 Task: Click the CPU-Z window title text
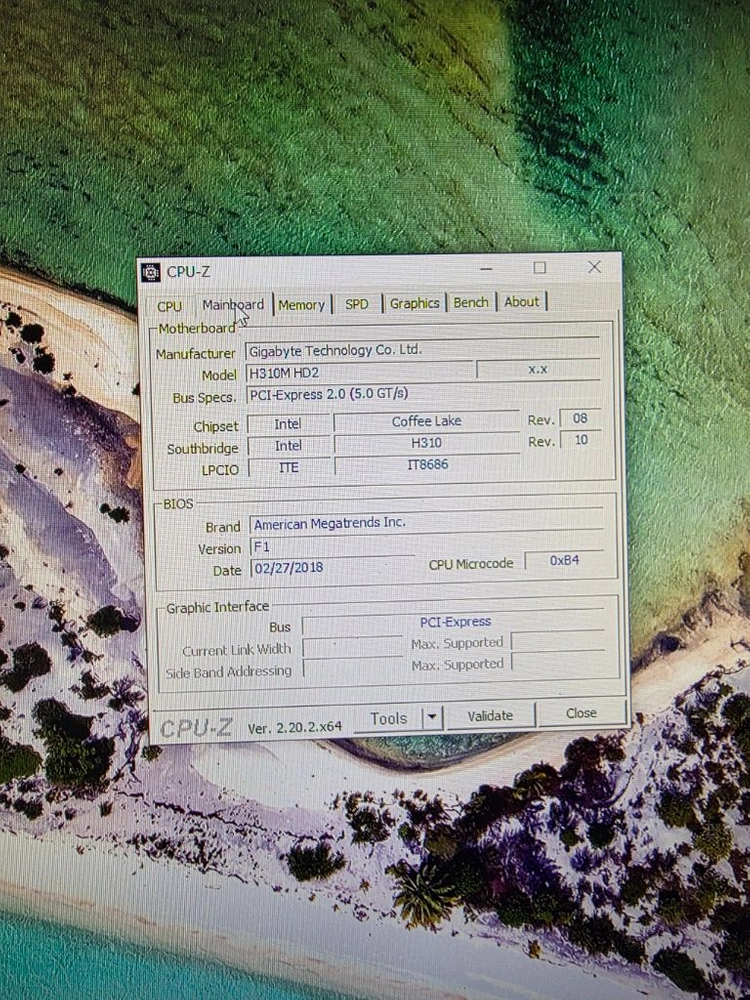pyautogui.click(x=188, y=272)
